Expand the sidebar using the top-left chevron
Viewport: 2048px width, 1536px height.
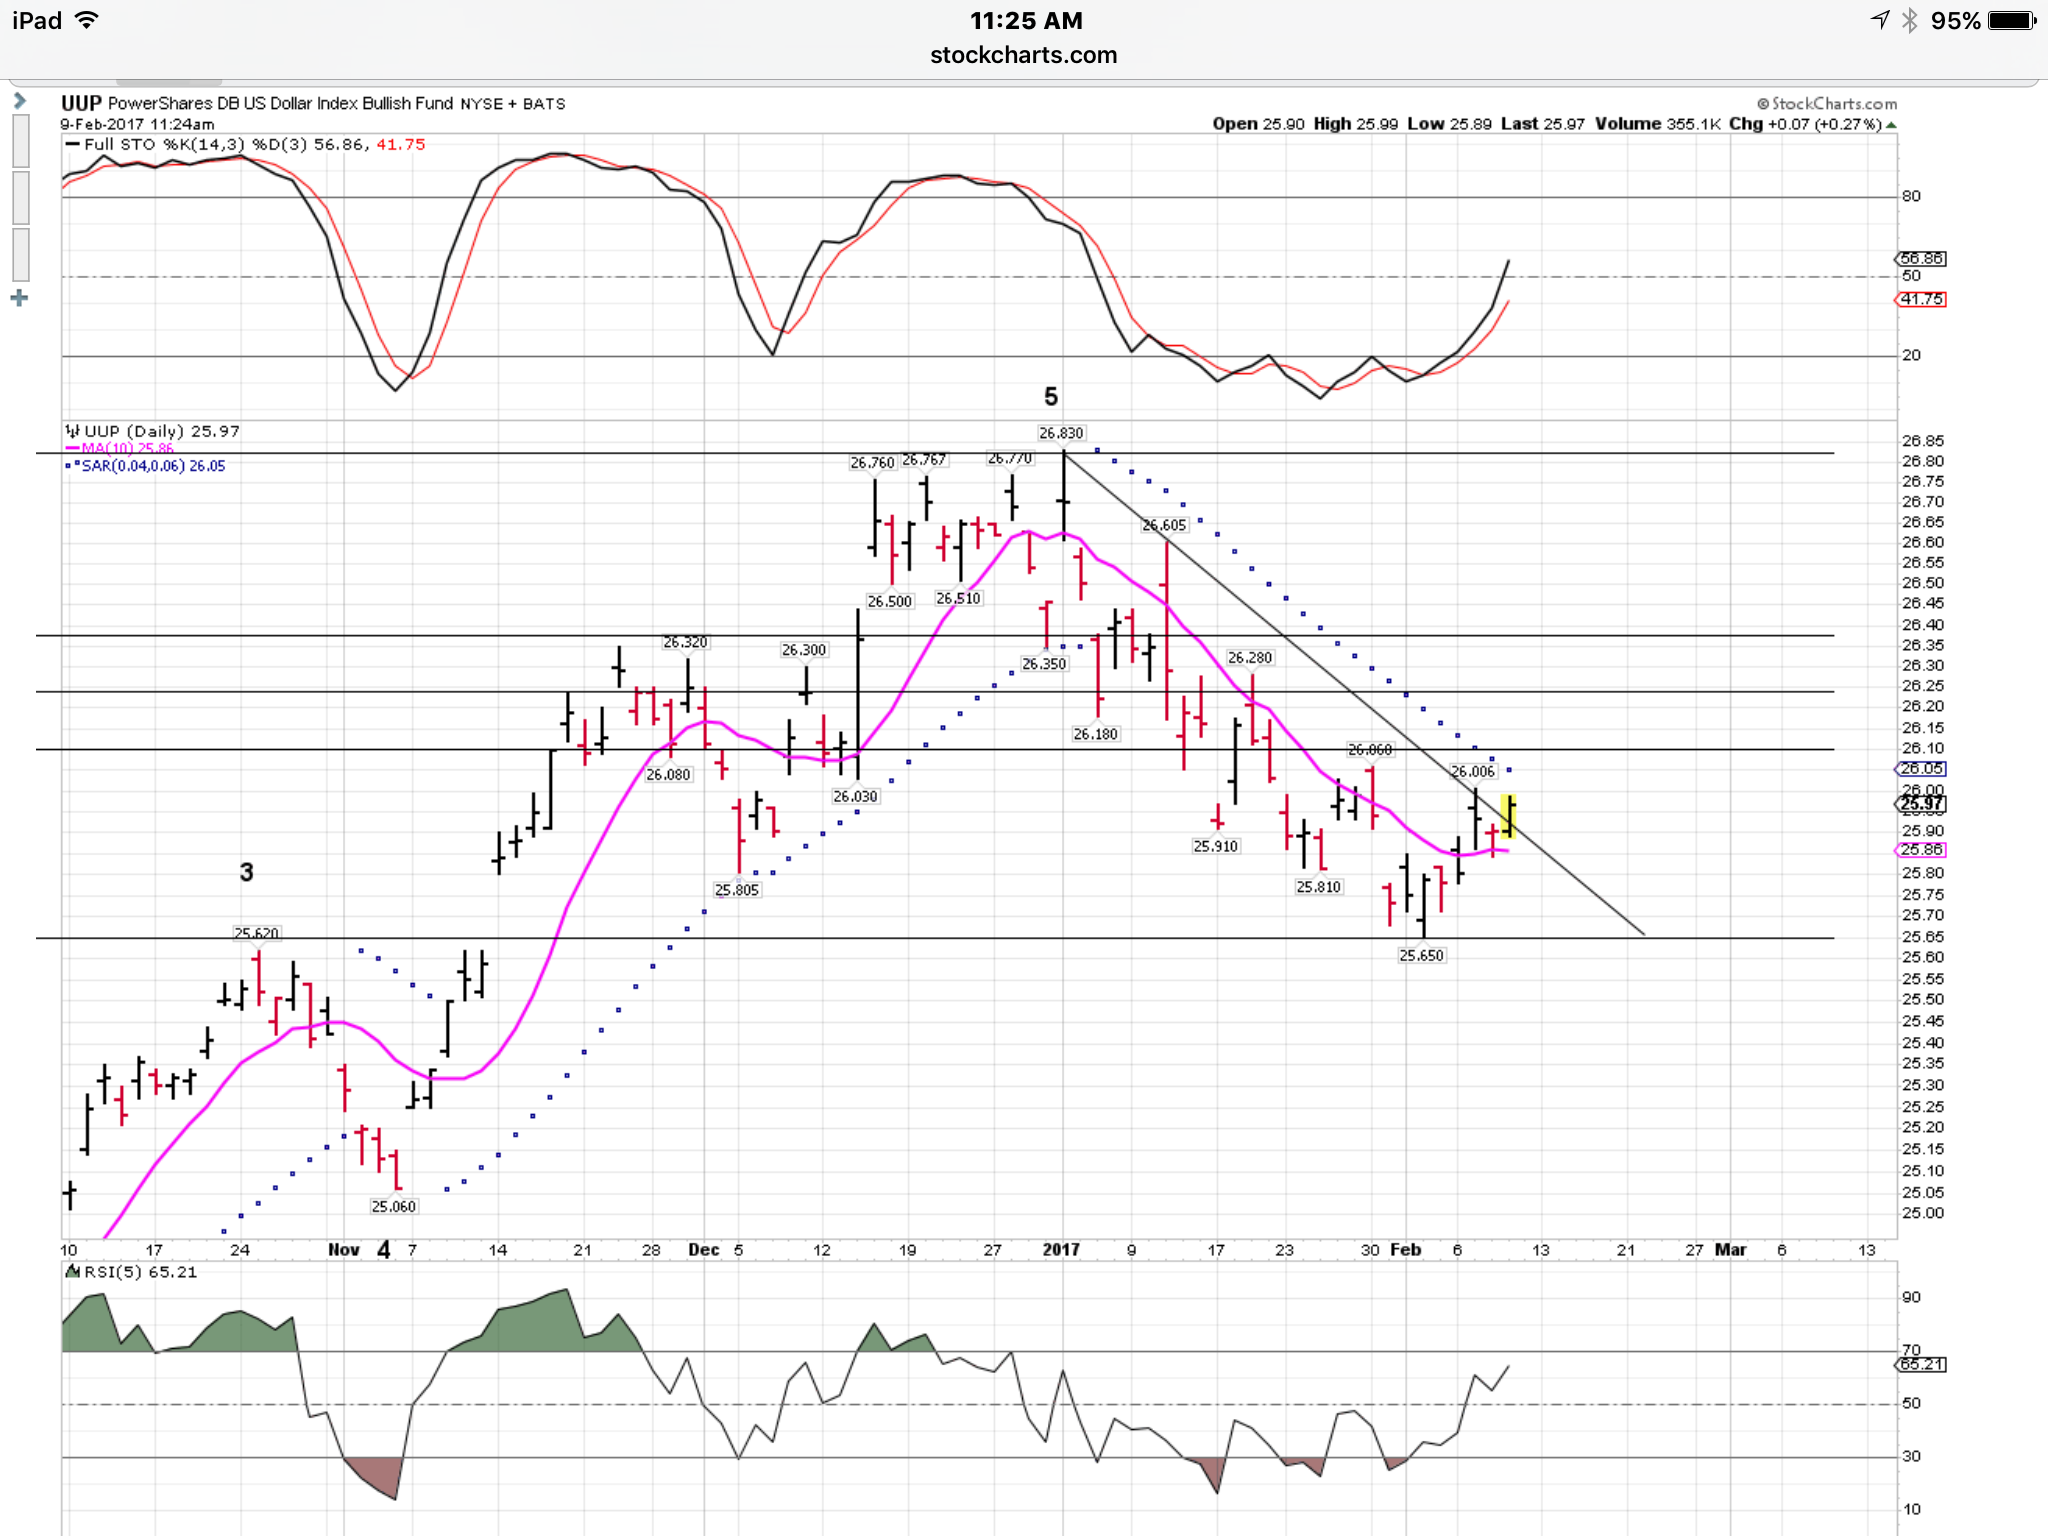tap(19, 101)
